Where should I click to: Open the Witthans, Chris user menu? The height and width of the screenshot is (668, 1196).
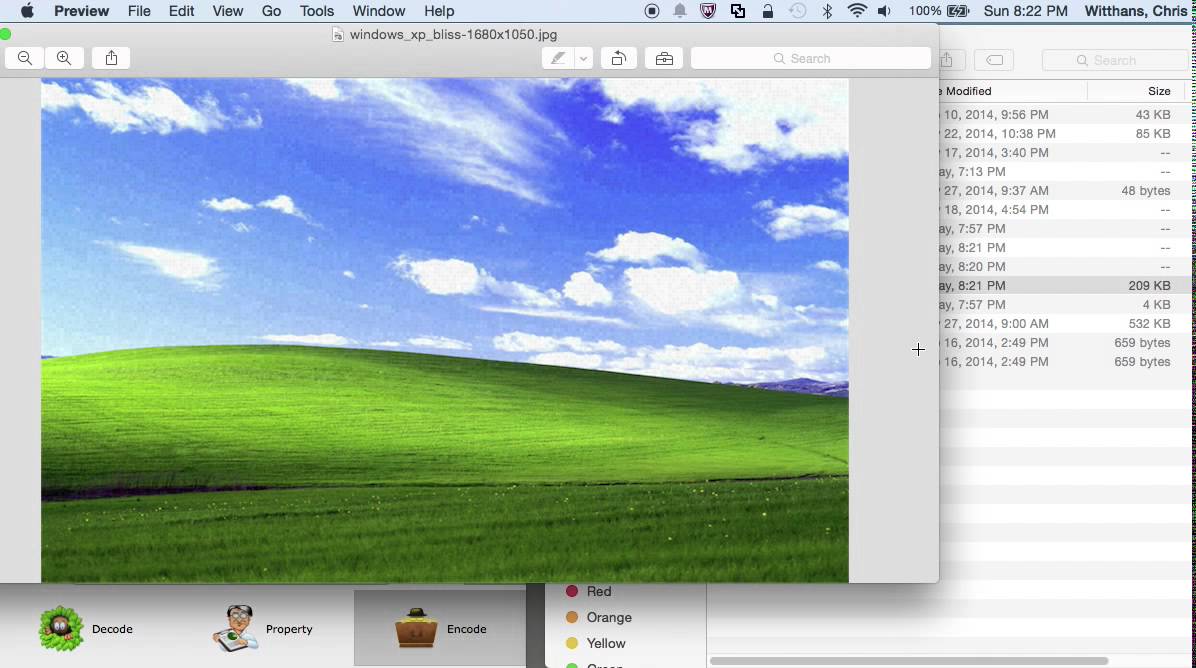pyautogui.click(x=1136, y=11)
